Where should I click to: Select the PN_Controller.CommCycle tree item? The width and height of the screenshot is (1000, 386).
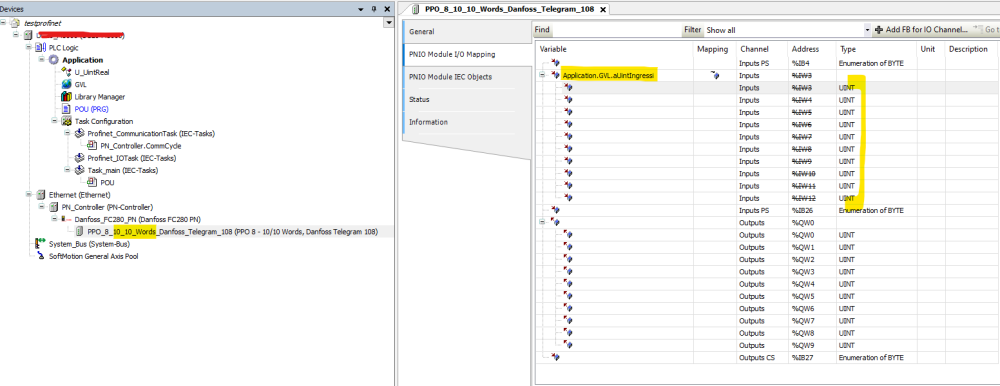click(140, 145)
